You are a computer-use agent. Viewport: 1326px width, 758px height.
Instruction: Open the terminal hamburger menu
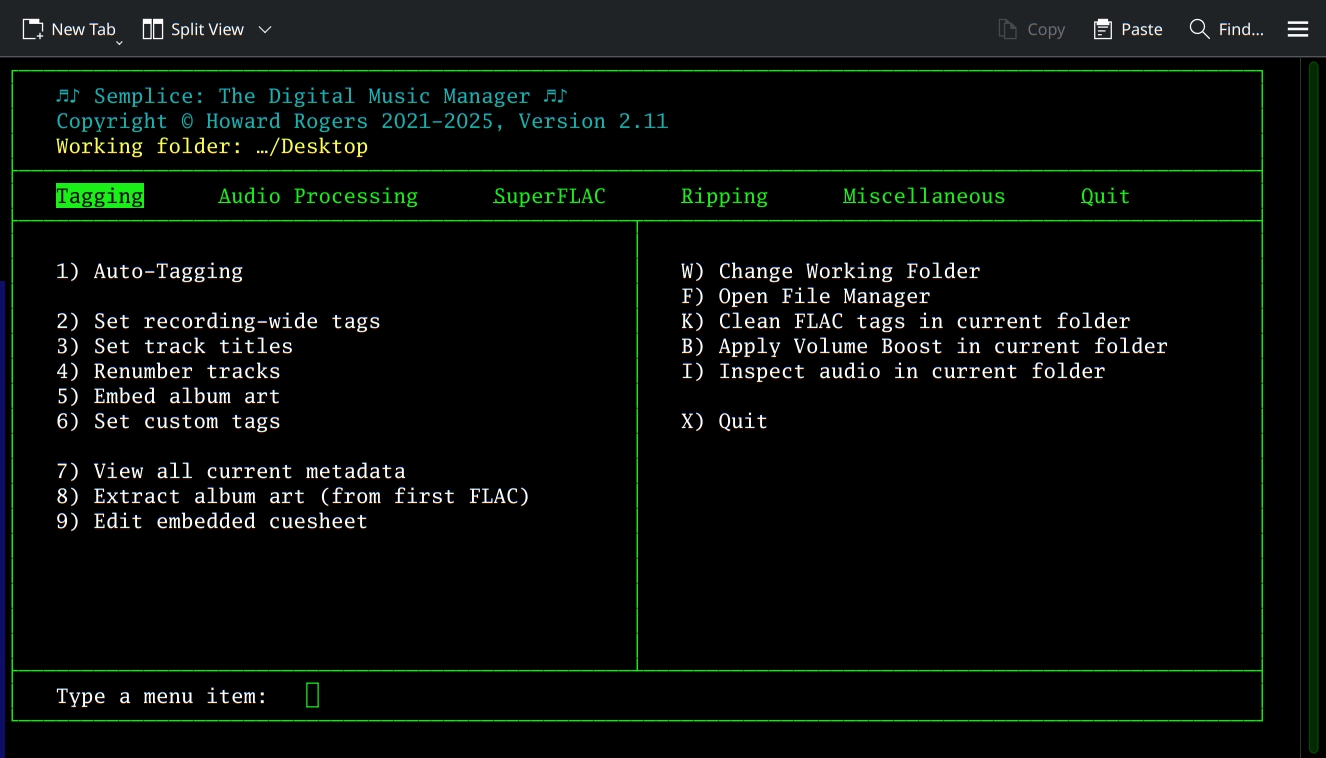pos(1297,29)
